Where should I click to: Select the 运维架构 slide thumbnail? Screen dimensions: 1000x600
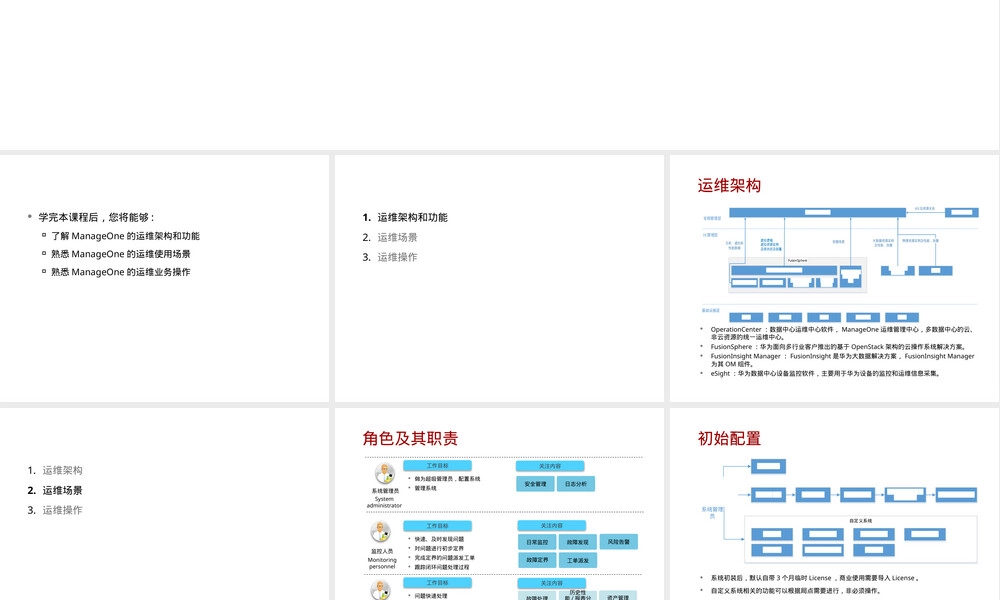[834, 278]
